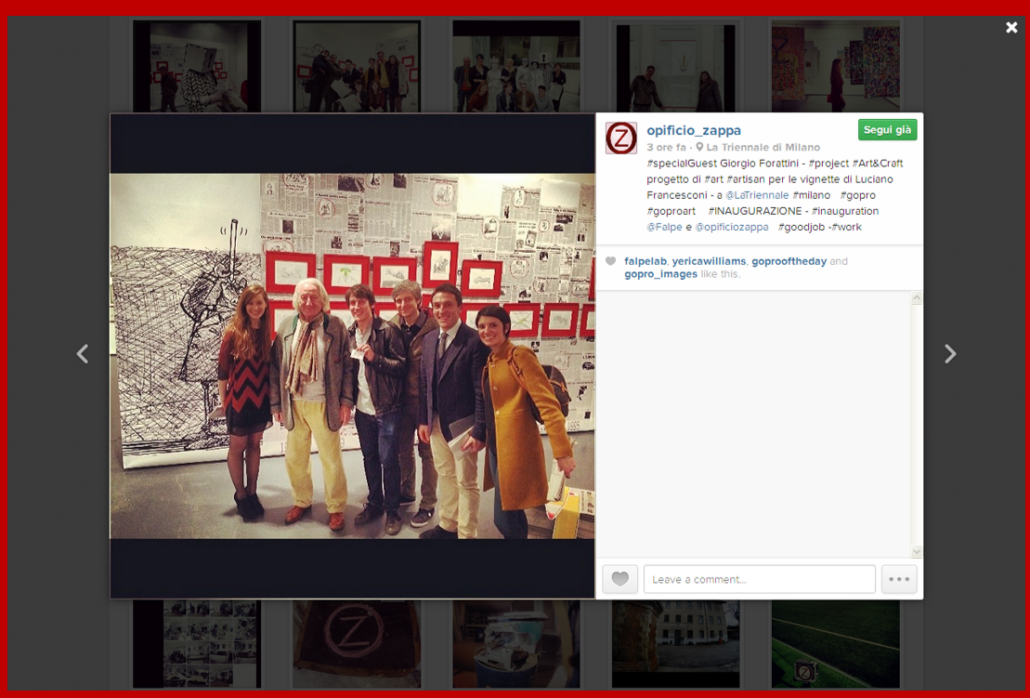
Task: Click the small heart icon beside likes
Action: coord(611,262)
